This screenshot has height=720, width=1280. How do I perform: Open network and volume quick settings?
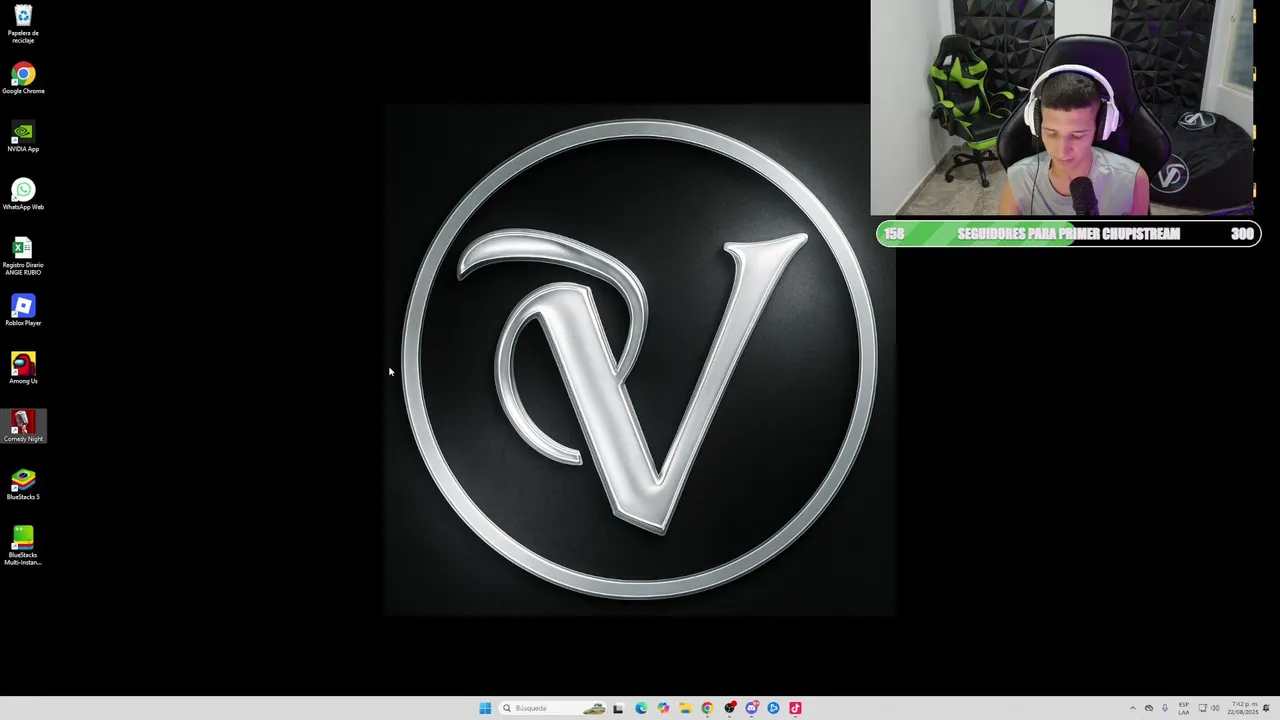1209,708
